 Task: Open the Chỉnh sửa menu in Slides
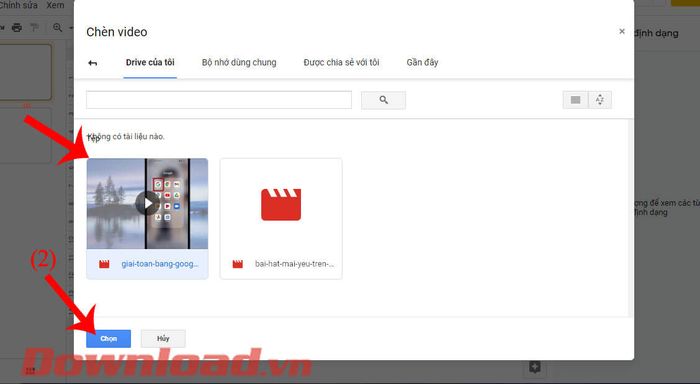pos(18,5)
